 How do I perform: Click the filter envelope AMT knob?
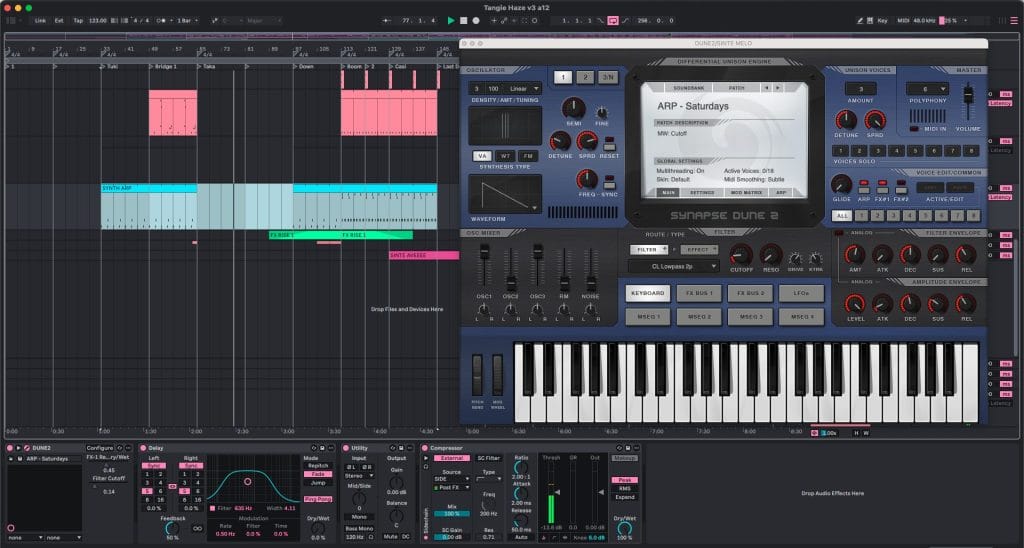[x=855, y=255]
